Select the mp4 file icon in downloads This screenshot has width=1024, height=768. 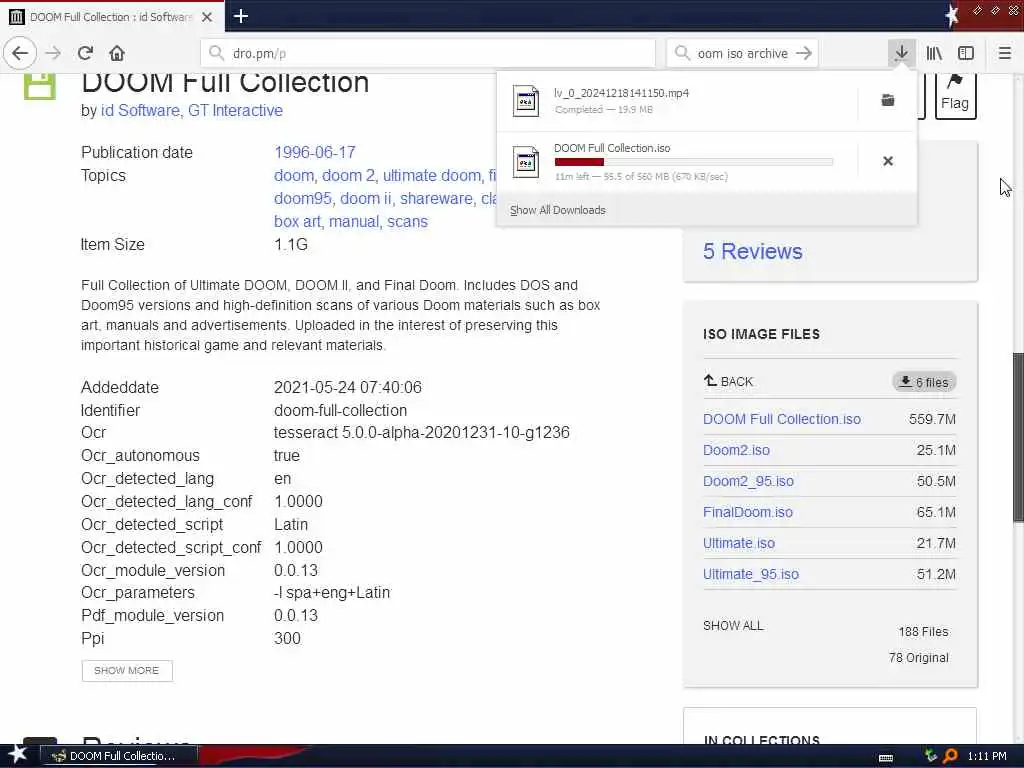pos(526,101)
